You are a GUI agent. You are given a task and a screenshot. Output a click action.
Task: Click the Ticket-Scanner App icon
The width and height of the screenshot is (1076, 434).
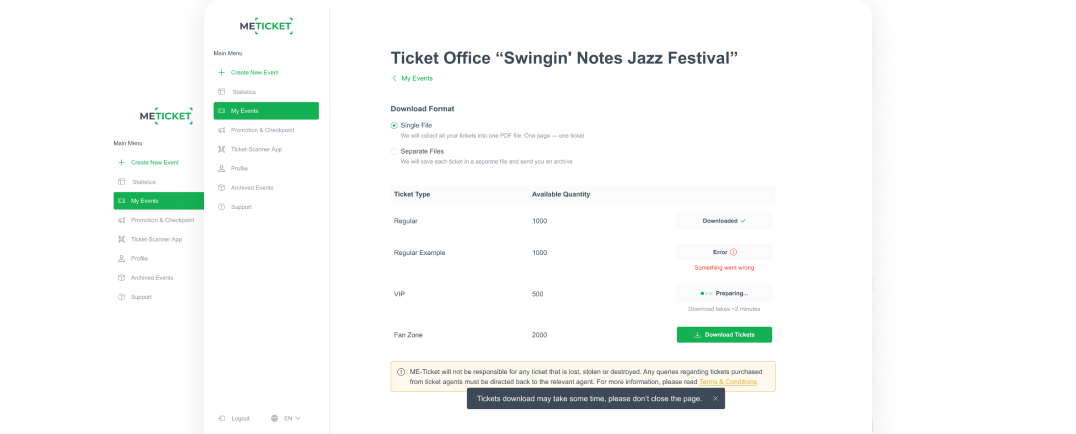coord(221,149)
